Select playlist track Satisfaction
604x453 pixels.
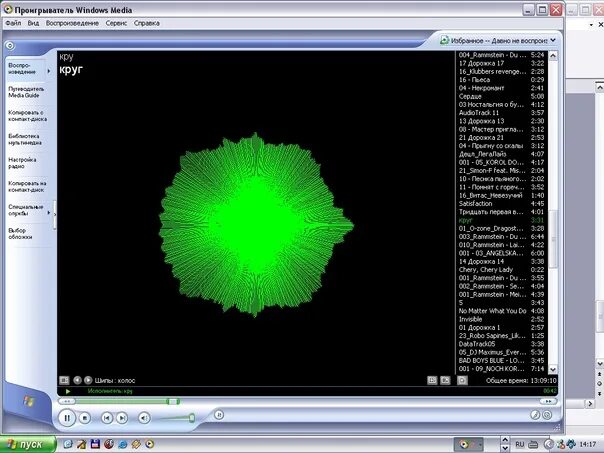point(501,204)
